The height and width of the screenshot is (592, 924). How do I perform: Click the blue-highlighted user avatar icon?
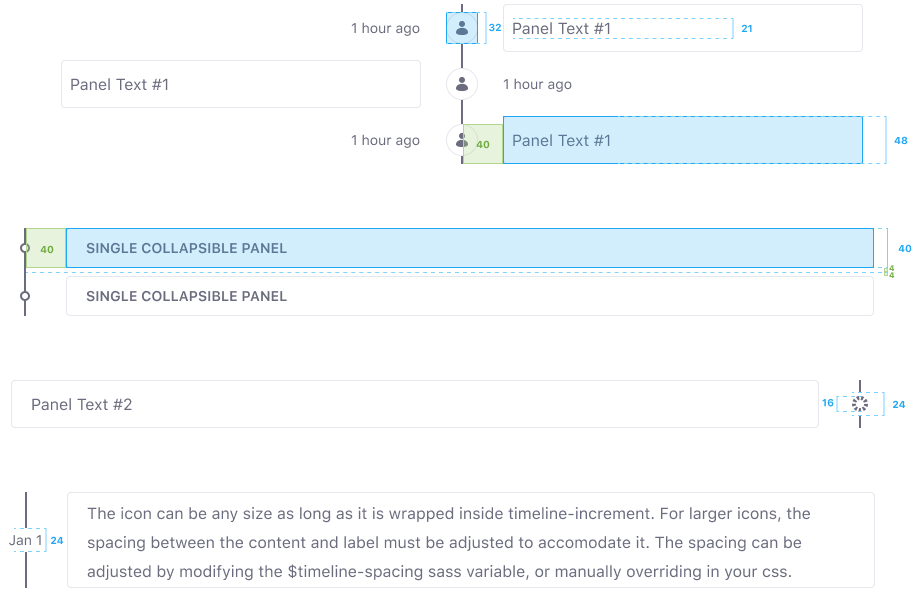[x=462, y=28]
